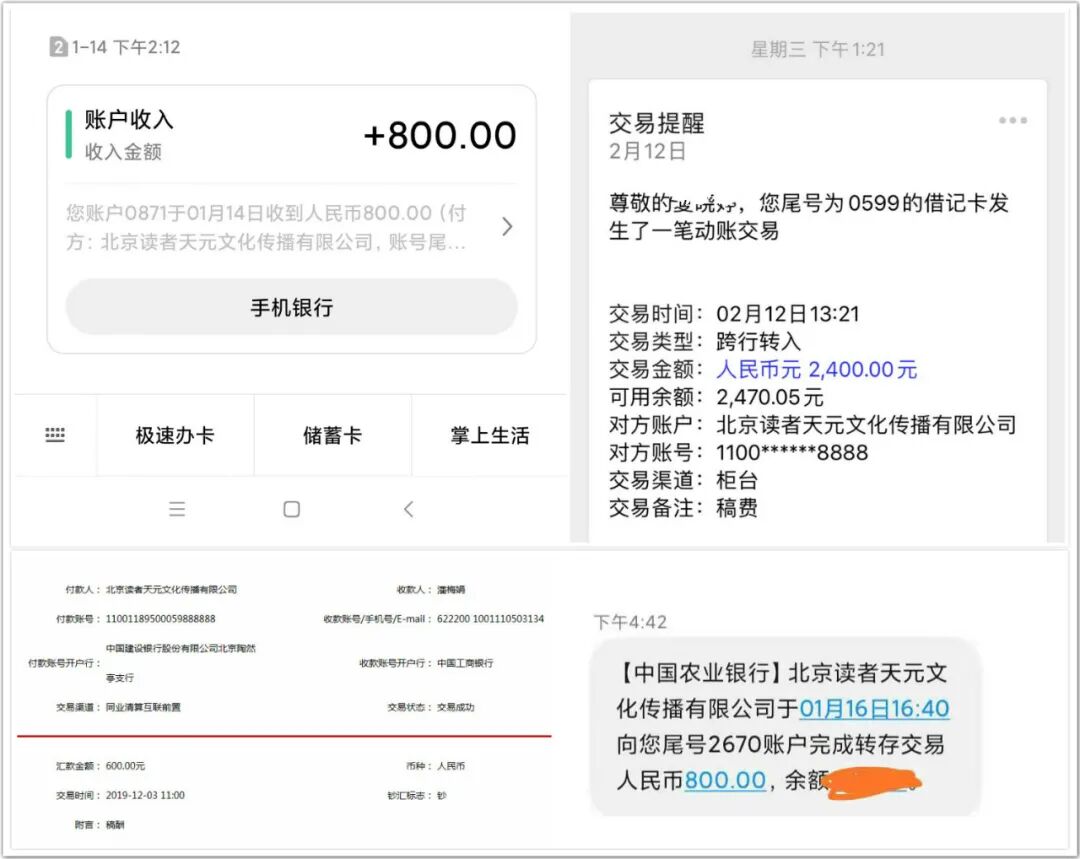The height and width of the screenshot is (859, 1080).
Task: Tap the SIM 2 badge before 1-14
Action: pyautogui.click(x=58, y=47)
